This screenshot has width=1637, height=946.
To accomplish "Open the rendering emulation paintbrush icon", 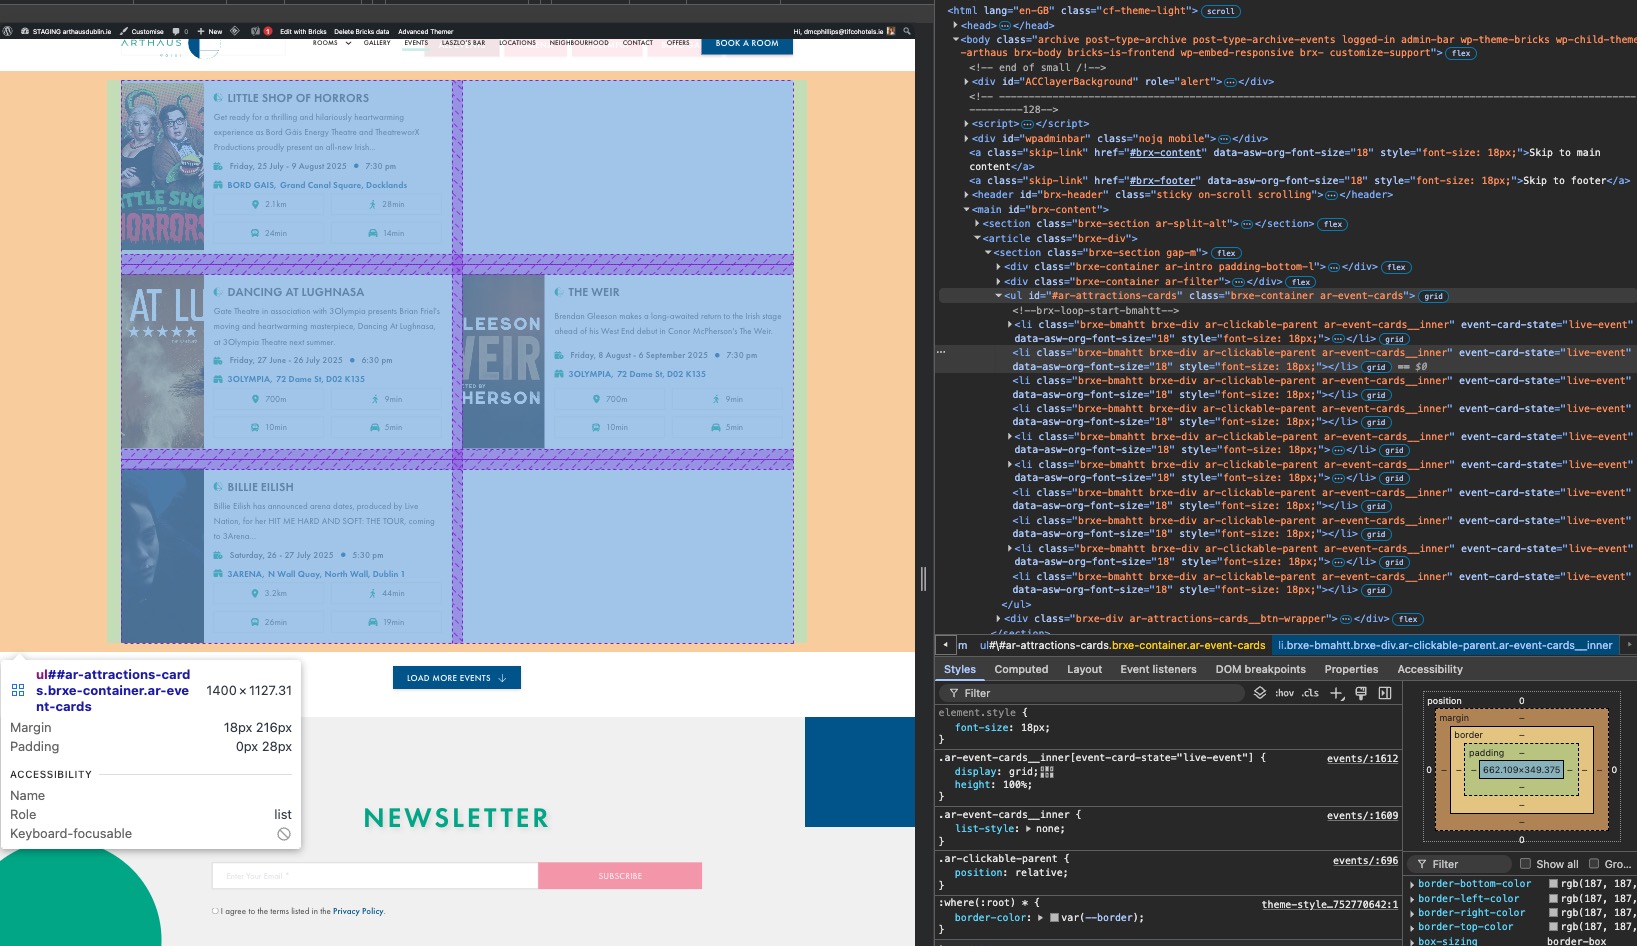I will coord(1361,693).
